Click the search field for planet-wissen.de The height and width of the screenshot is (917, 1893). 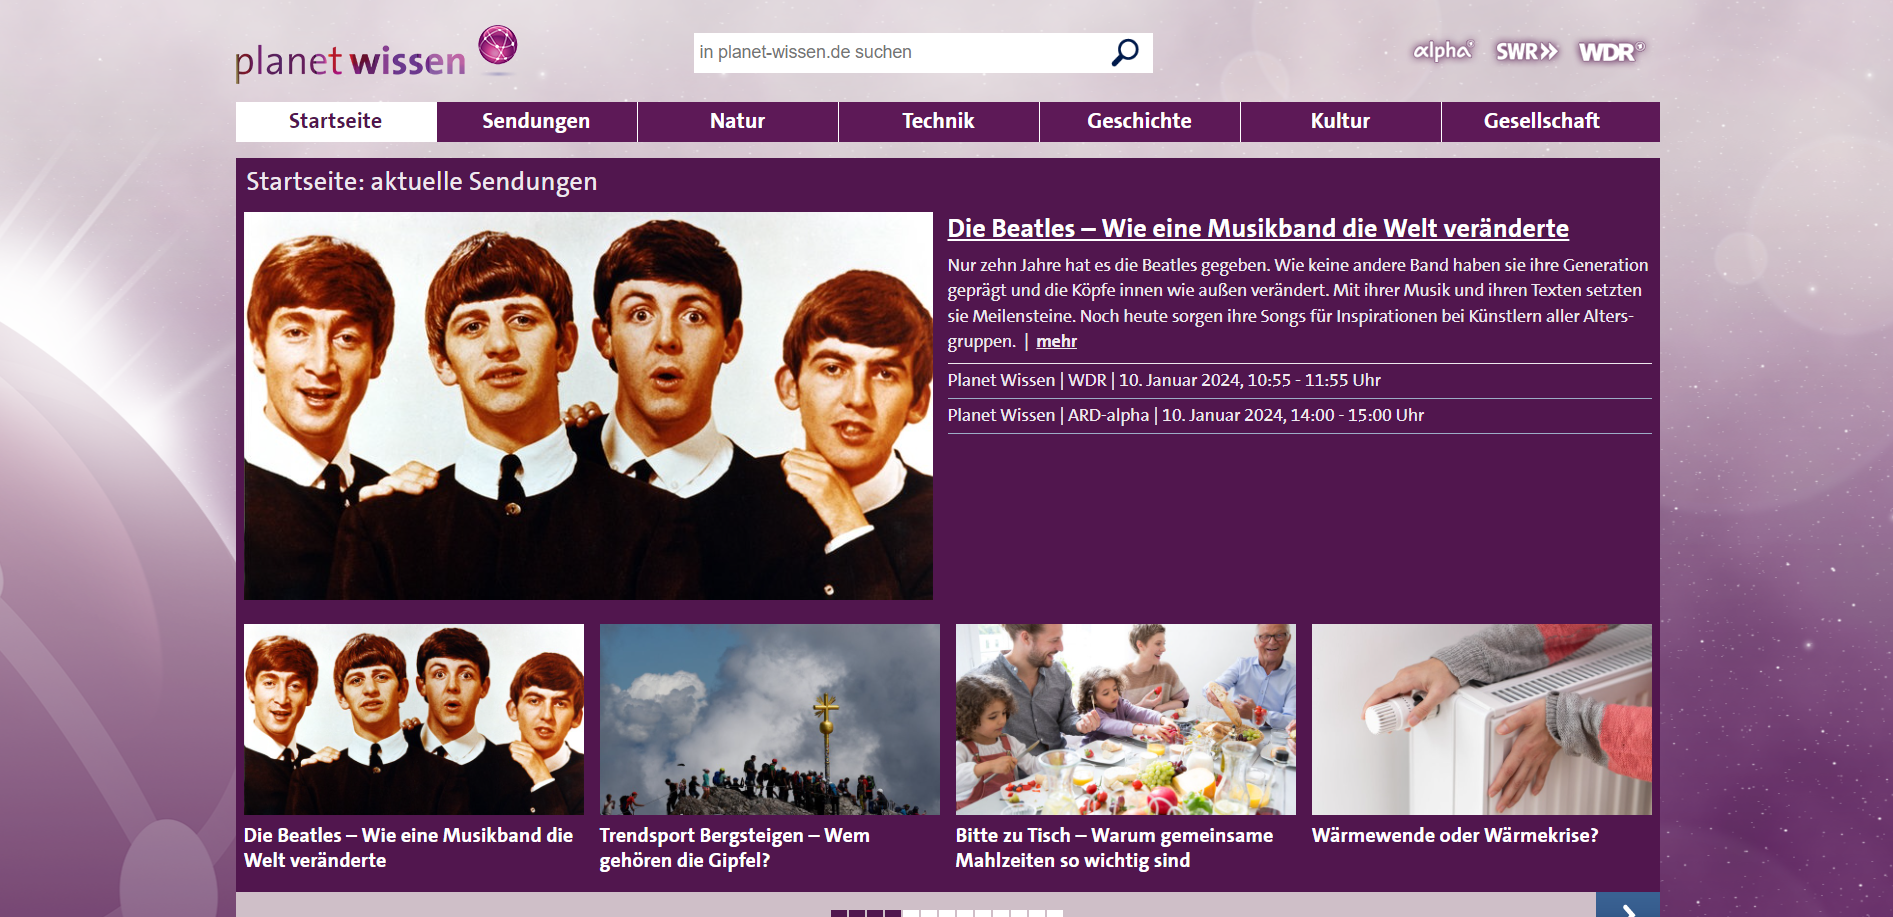(901, 52)
